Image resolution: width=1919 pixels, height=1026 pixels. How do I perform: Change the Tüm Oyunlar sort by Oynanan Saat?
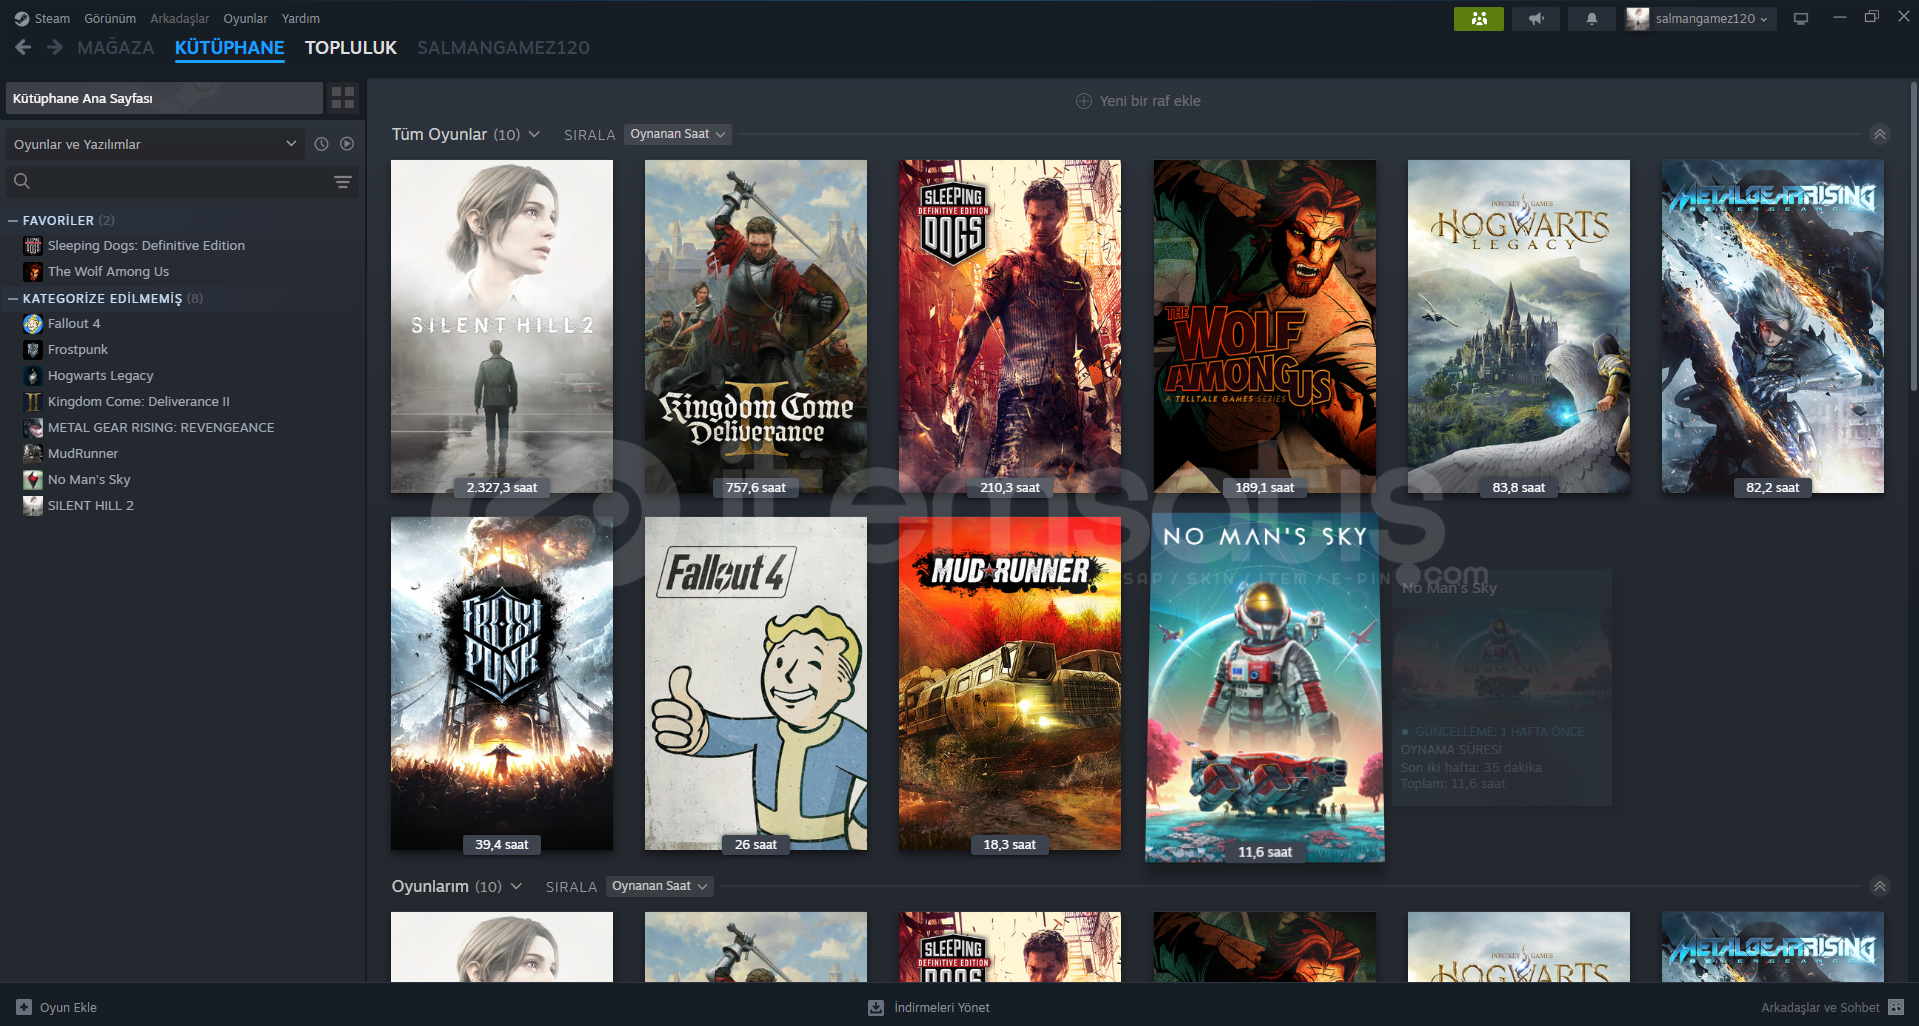point(678,134)
